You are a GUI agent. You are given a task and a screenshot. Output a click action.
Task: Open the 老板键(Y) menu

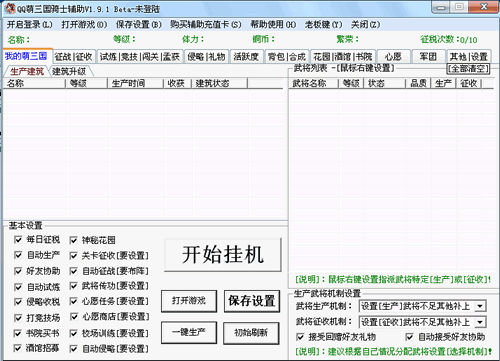[323, 25]
